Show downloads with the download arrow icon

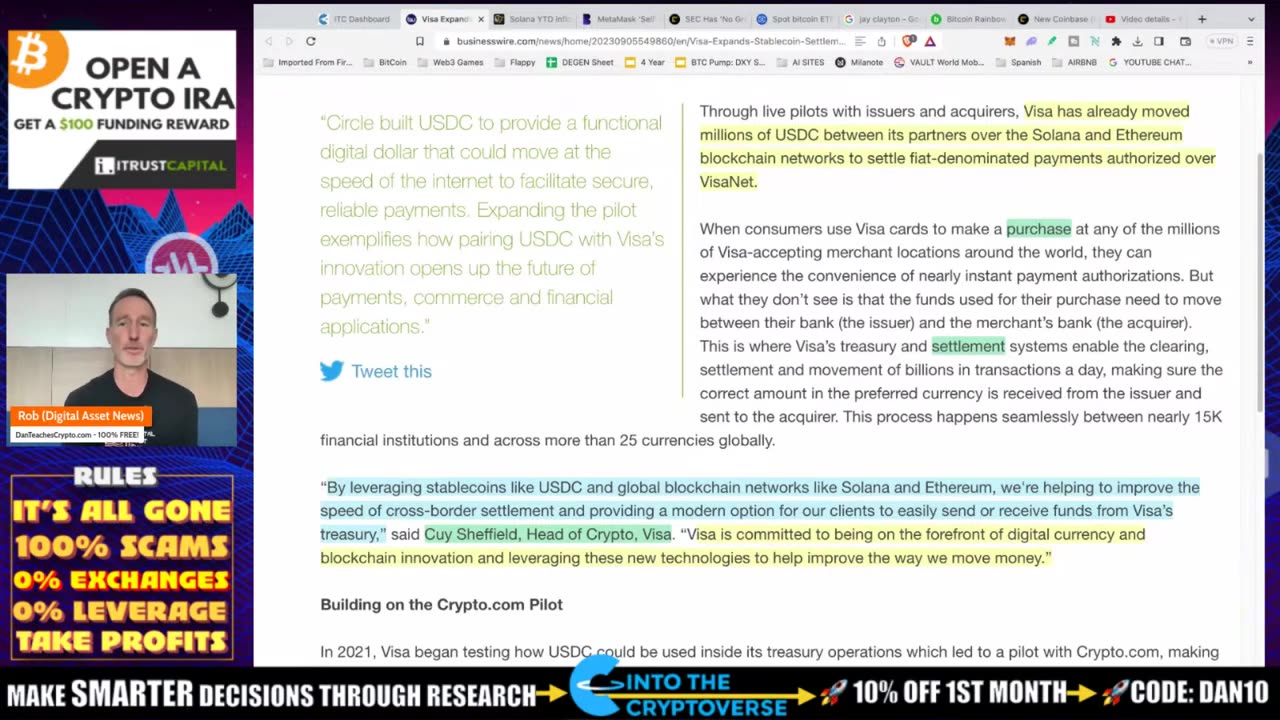[x=1137, y=41]
